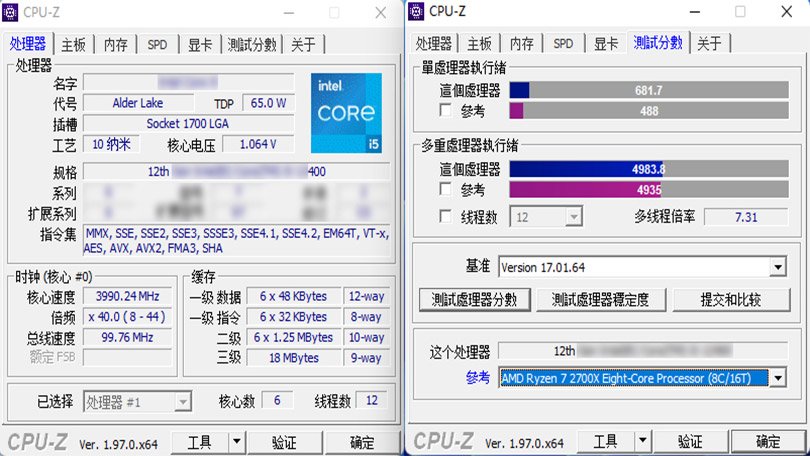This screenshot has height=456, width=810.
Task: Enable 参考 checkbox under single-thread section
Action: pos(446,111)
